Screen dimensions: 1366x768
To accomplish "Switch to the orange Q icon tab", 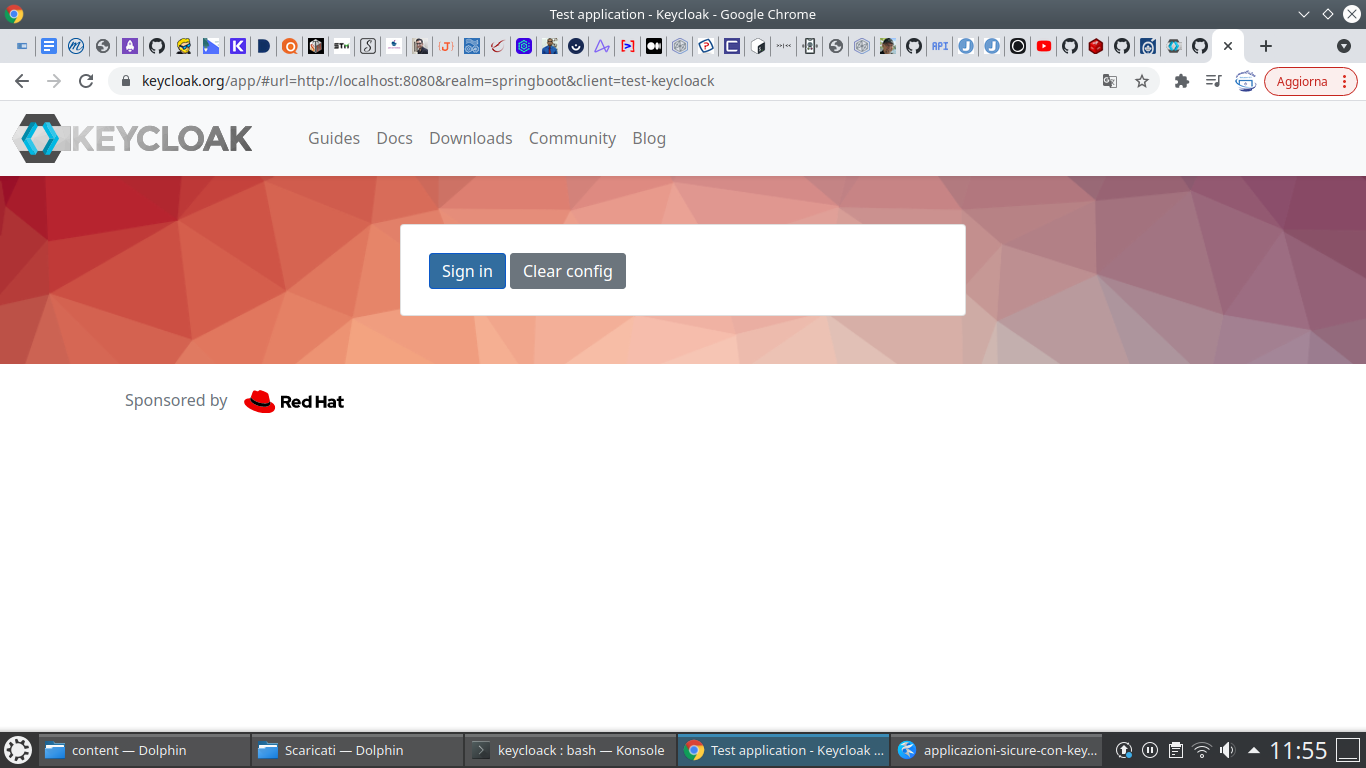I will click(x=289, y=46).
